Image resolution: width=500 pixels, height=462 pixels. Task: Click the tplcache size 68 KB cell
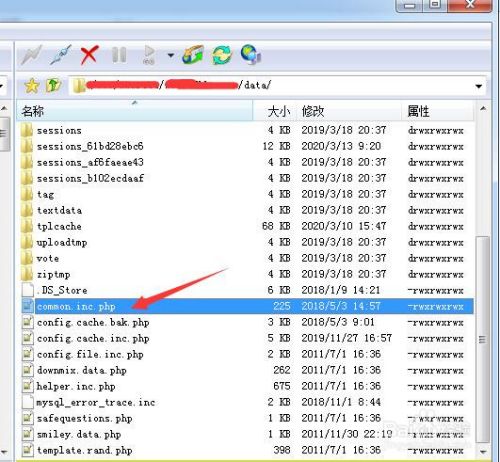[276, 226]
